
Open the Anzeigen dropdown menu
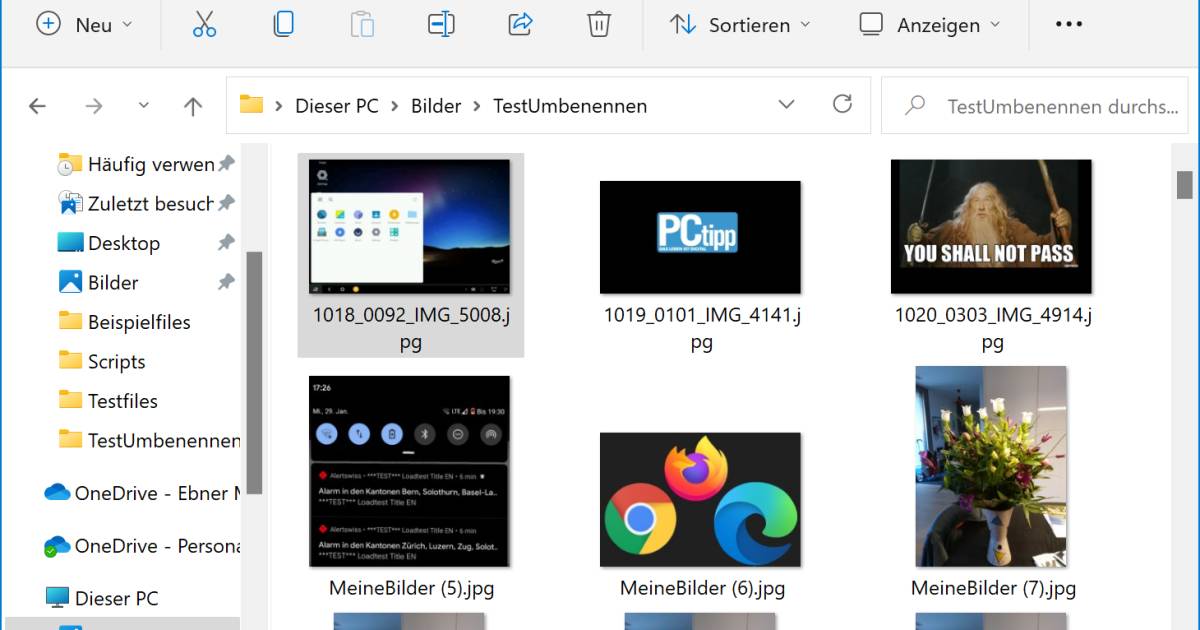931,25
